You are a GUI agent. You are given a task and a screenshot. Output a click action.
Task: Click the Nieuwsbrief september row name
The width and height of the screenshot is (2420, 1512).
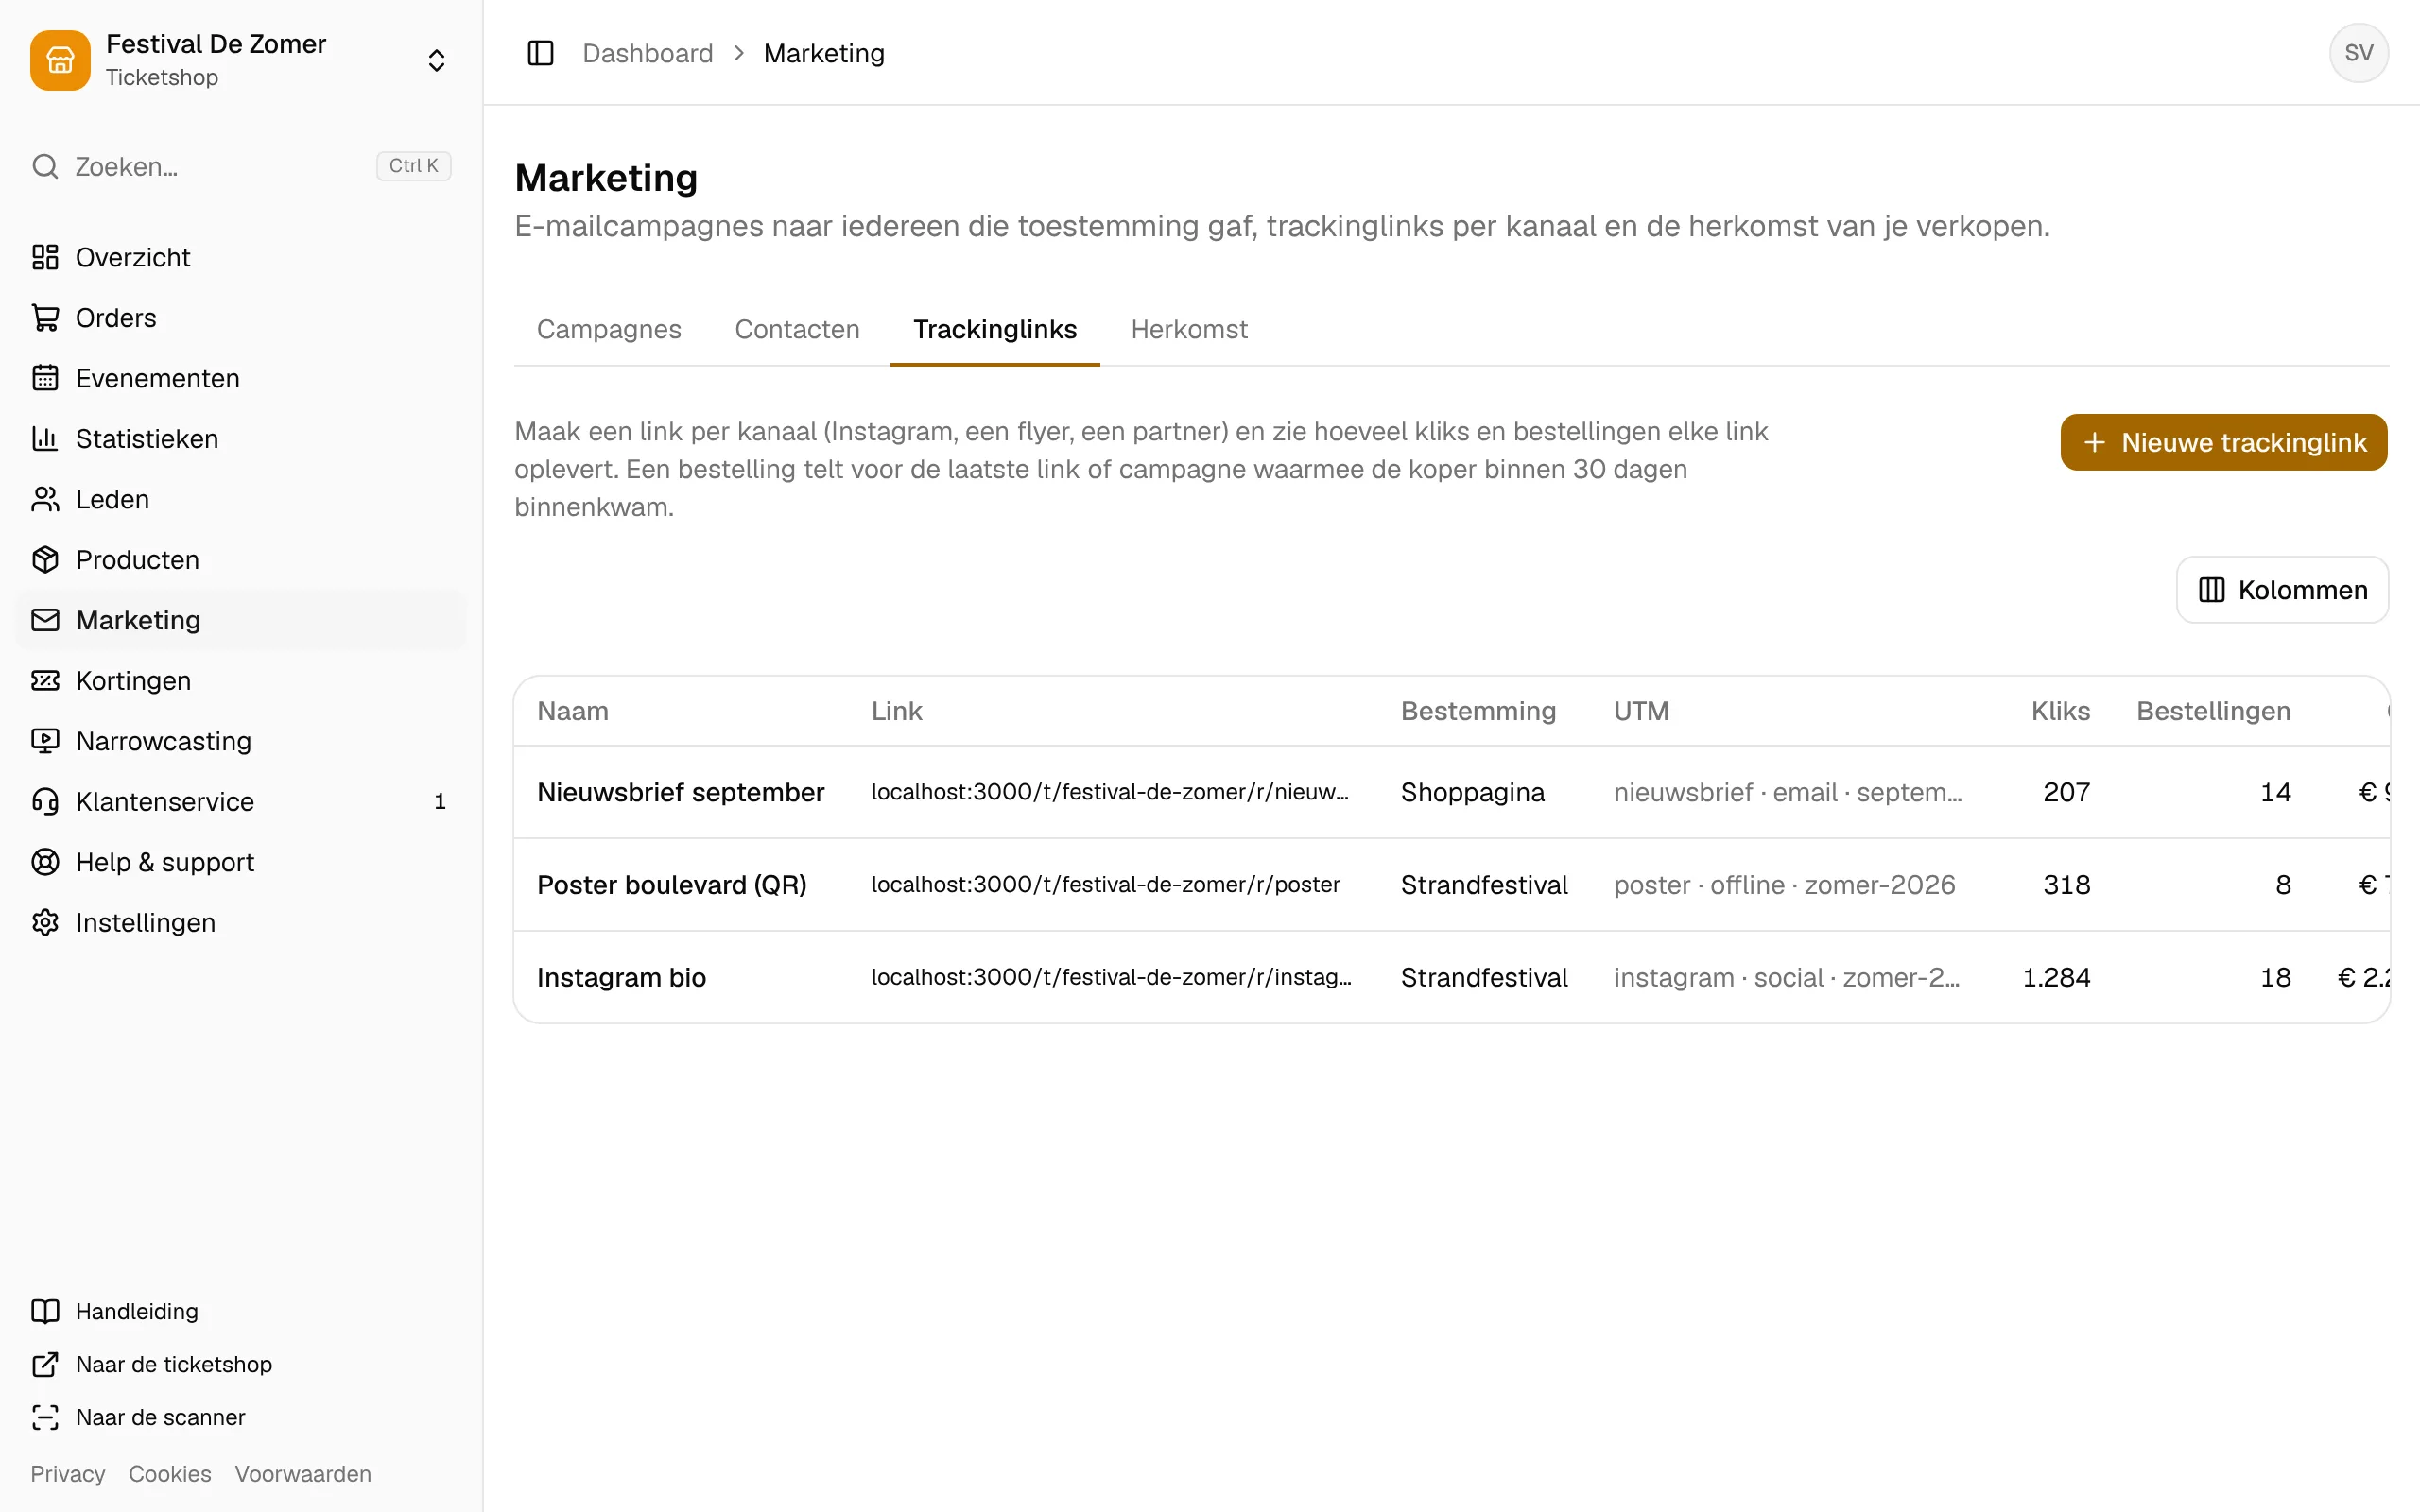click(x=680, y=792)
